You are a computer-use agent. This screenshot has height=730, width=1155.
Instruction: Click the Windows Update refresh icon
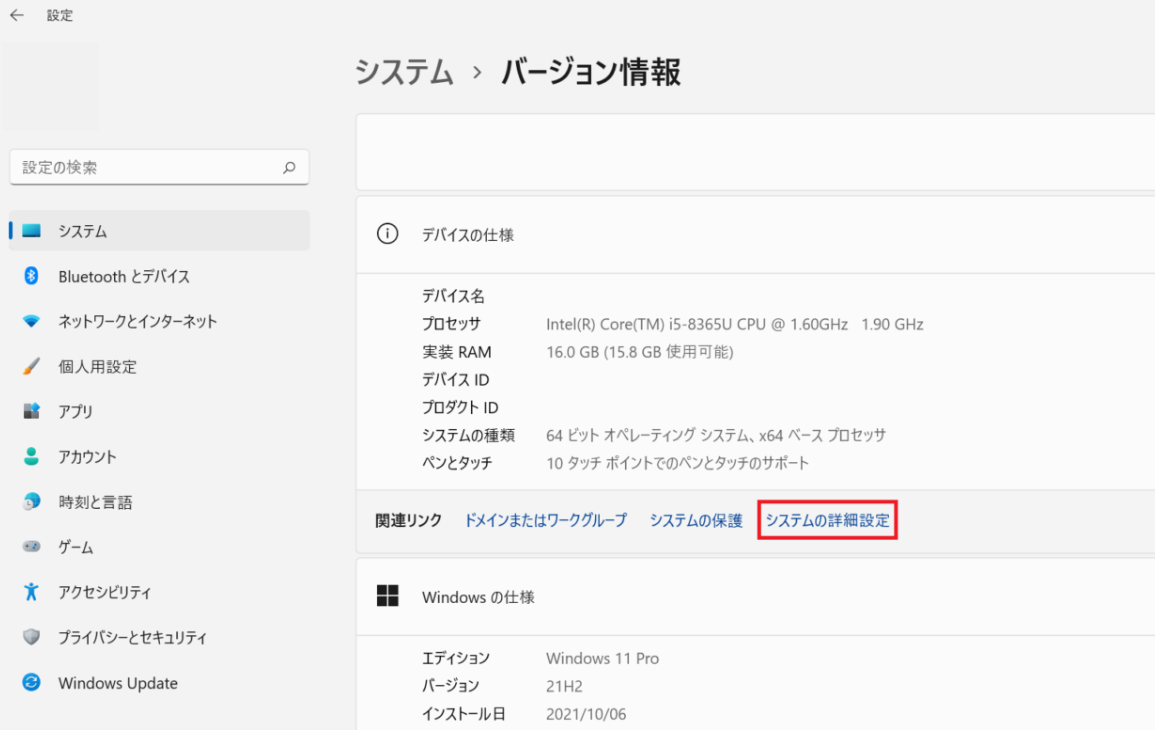tap(31, 682)
